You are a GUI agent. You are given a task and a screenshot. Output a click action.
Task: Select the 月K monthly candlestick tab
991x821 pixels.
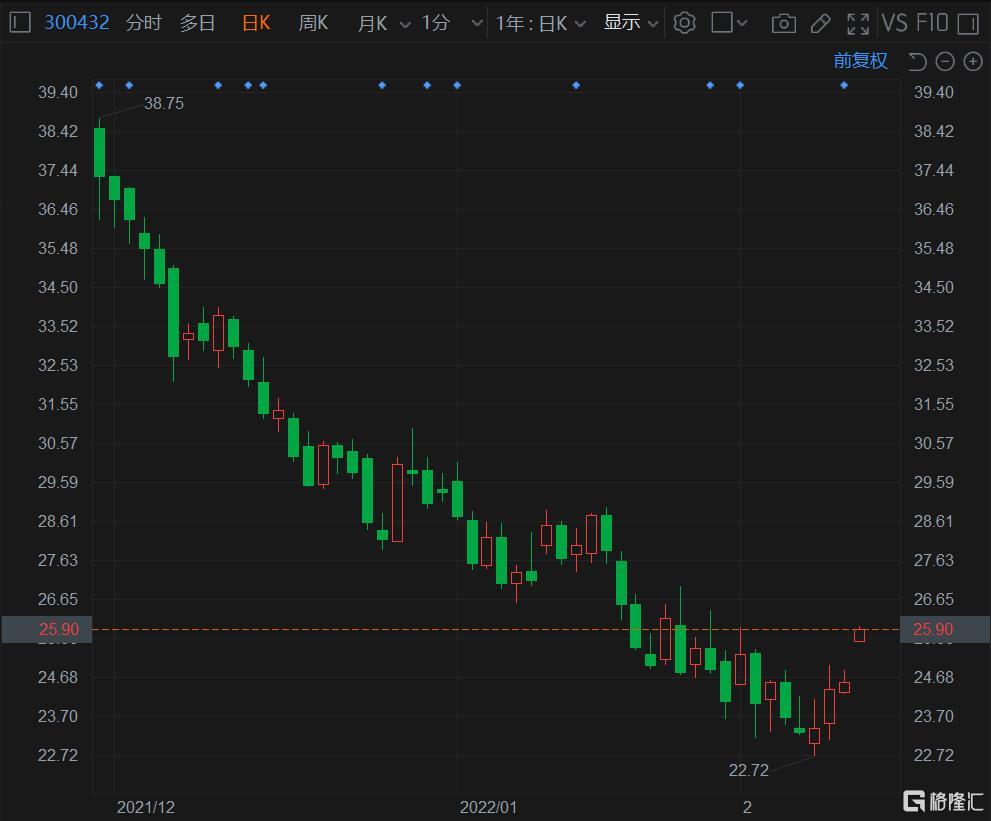(372, 23)
